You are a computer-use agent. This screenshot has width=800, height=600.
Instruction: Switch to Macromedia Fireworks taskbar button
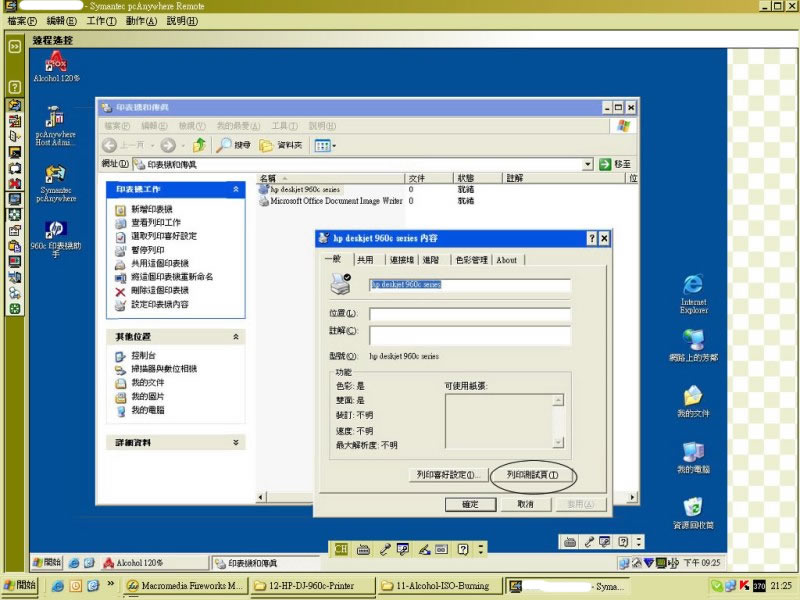185,586
